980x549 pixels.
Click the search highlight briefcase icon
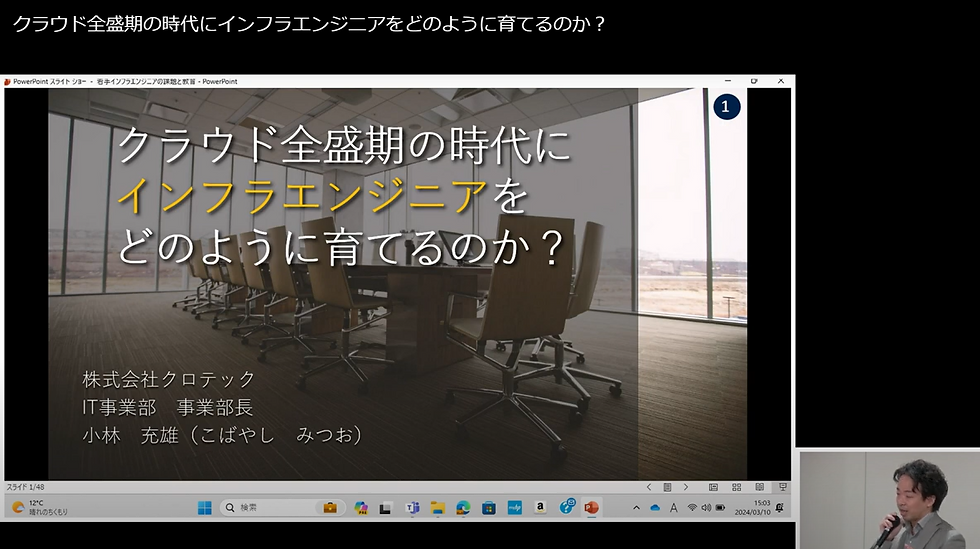pos(329,508)
